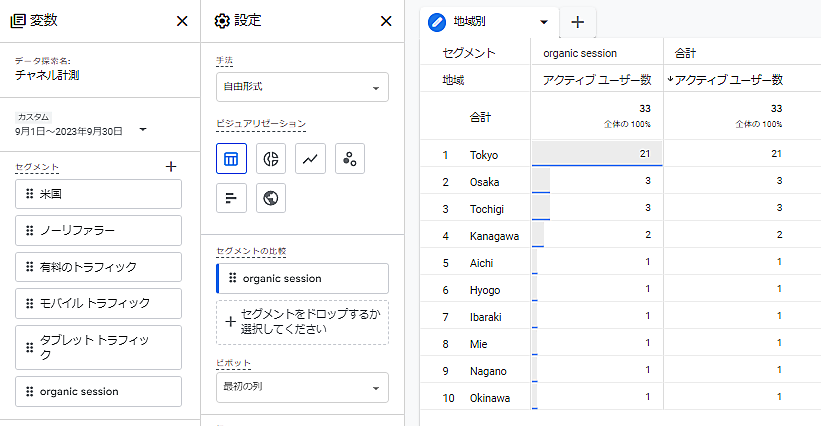This screenshot has width=821, height=426.
Task: Close the 変数 panel
Action: coord(181,21)
